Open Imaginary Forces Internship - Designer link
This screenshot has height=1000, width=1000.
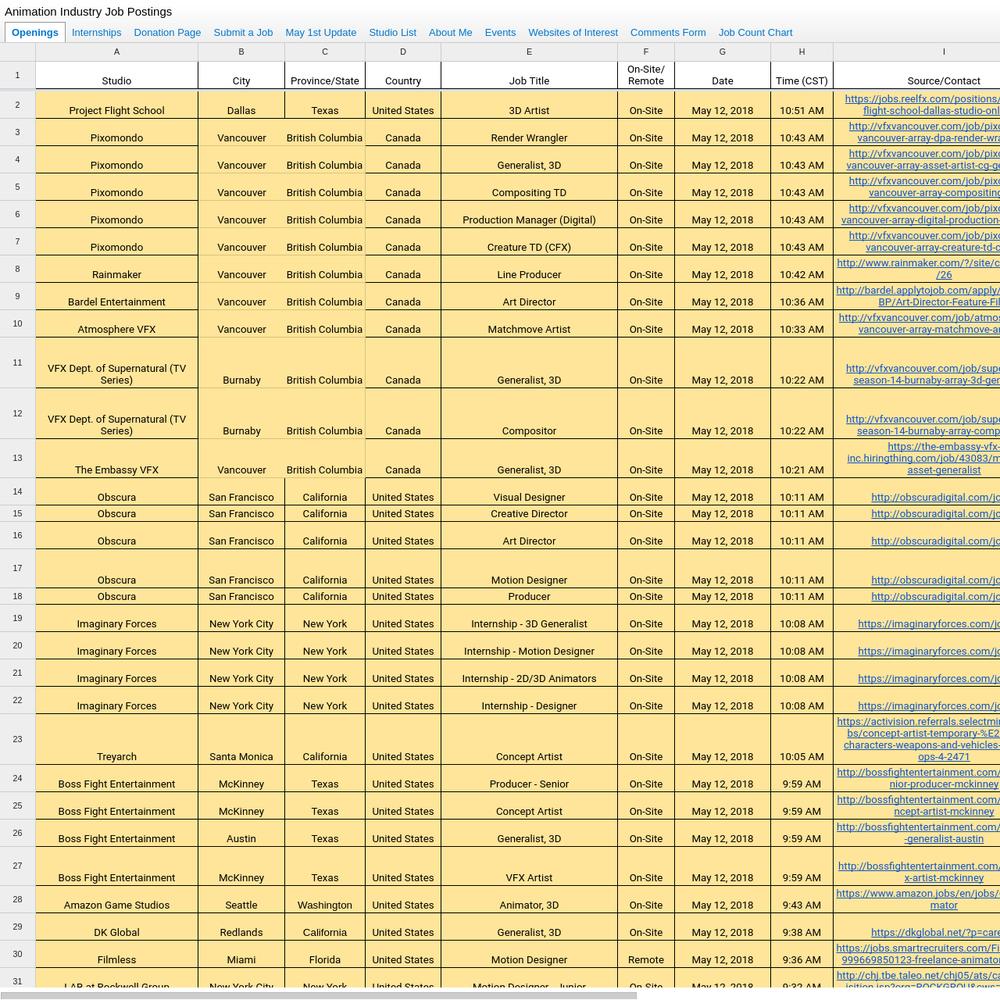929,706
